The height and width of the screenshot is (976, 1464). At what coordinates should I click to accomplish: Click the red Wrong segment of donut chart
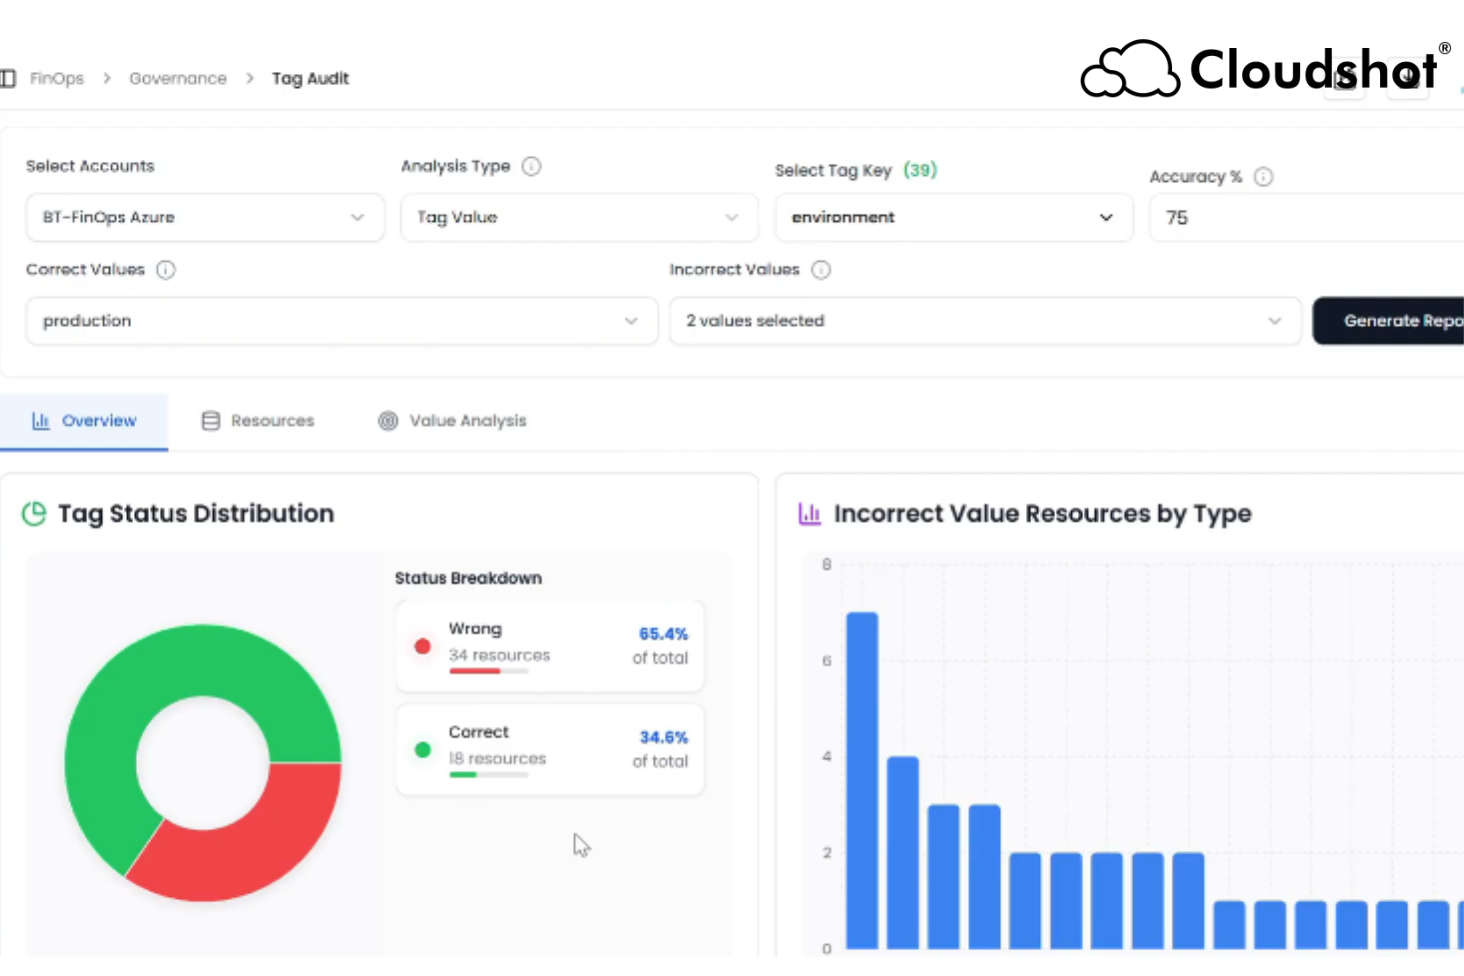click(250, 845)
